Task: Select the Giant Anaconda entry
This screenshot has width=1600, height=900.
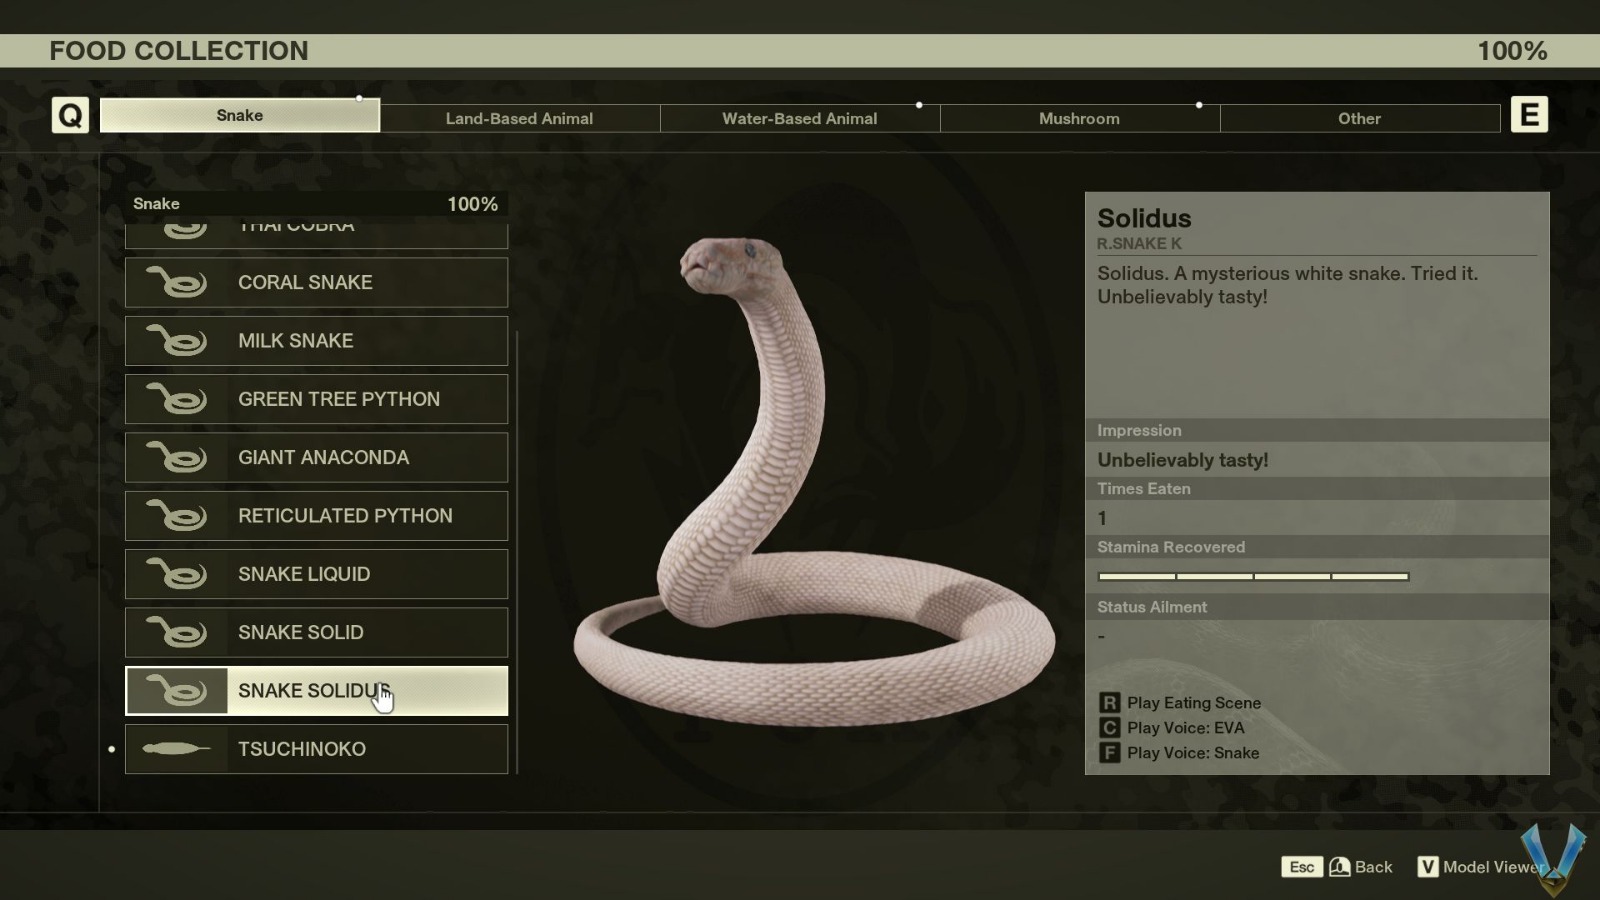Action: tap(316, 457)
